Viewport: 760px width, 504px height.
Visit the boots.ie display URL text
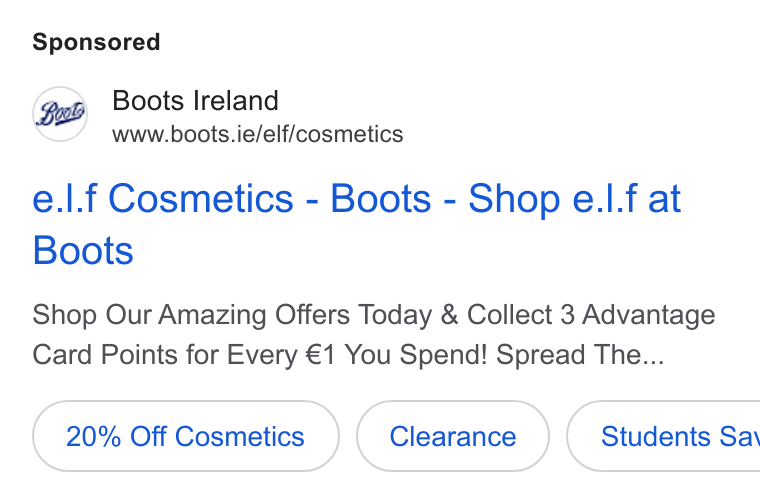coord(258,135)
